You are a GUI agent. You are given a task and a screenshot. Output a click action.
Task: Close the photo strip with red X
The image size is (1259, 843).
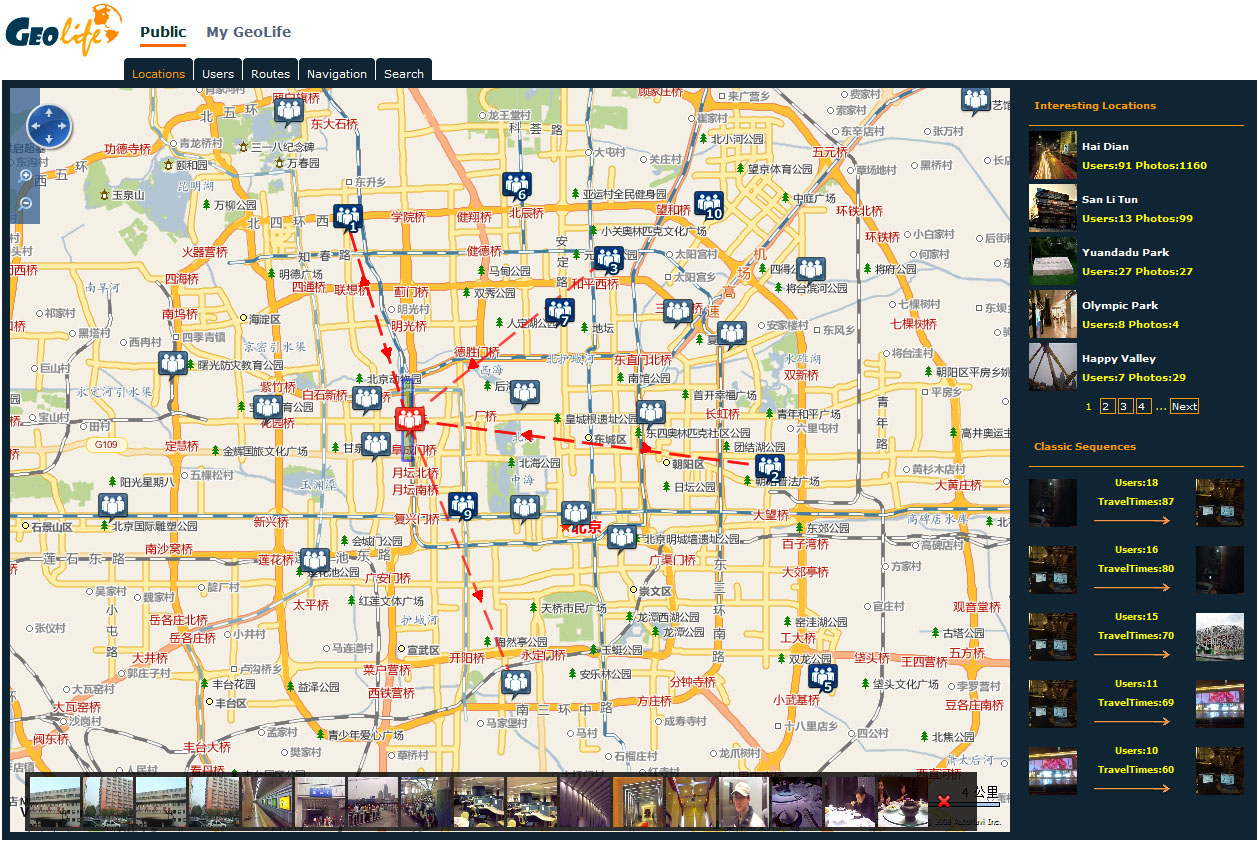(x=943, y=801)
